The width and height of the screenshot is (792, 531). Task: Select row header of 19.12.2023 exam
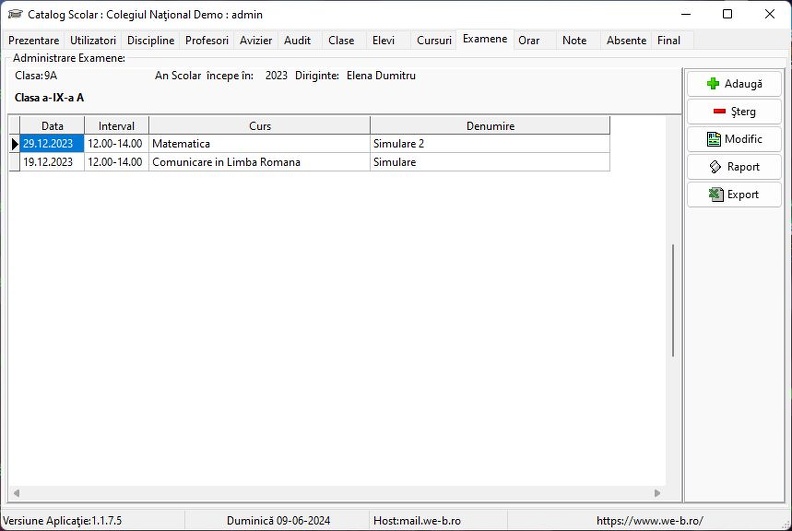[15, 162]
